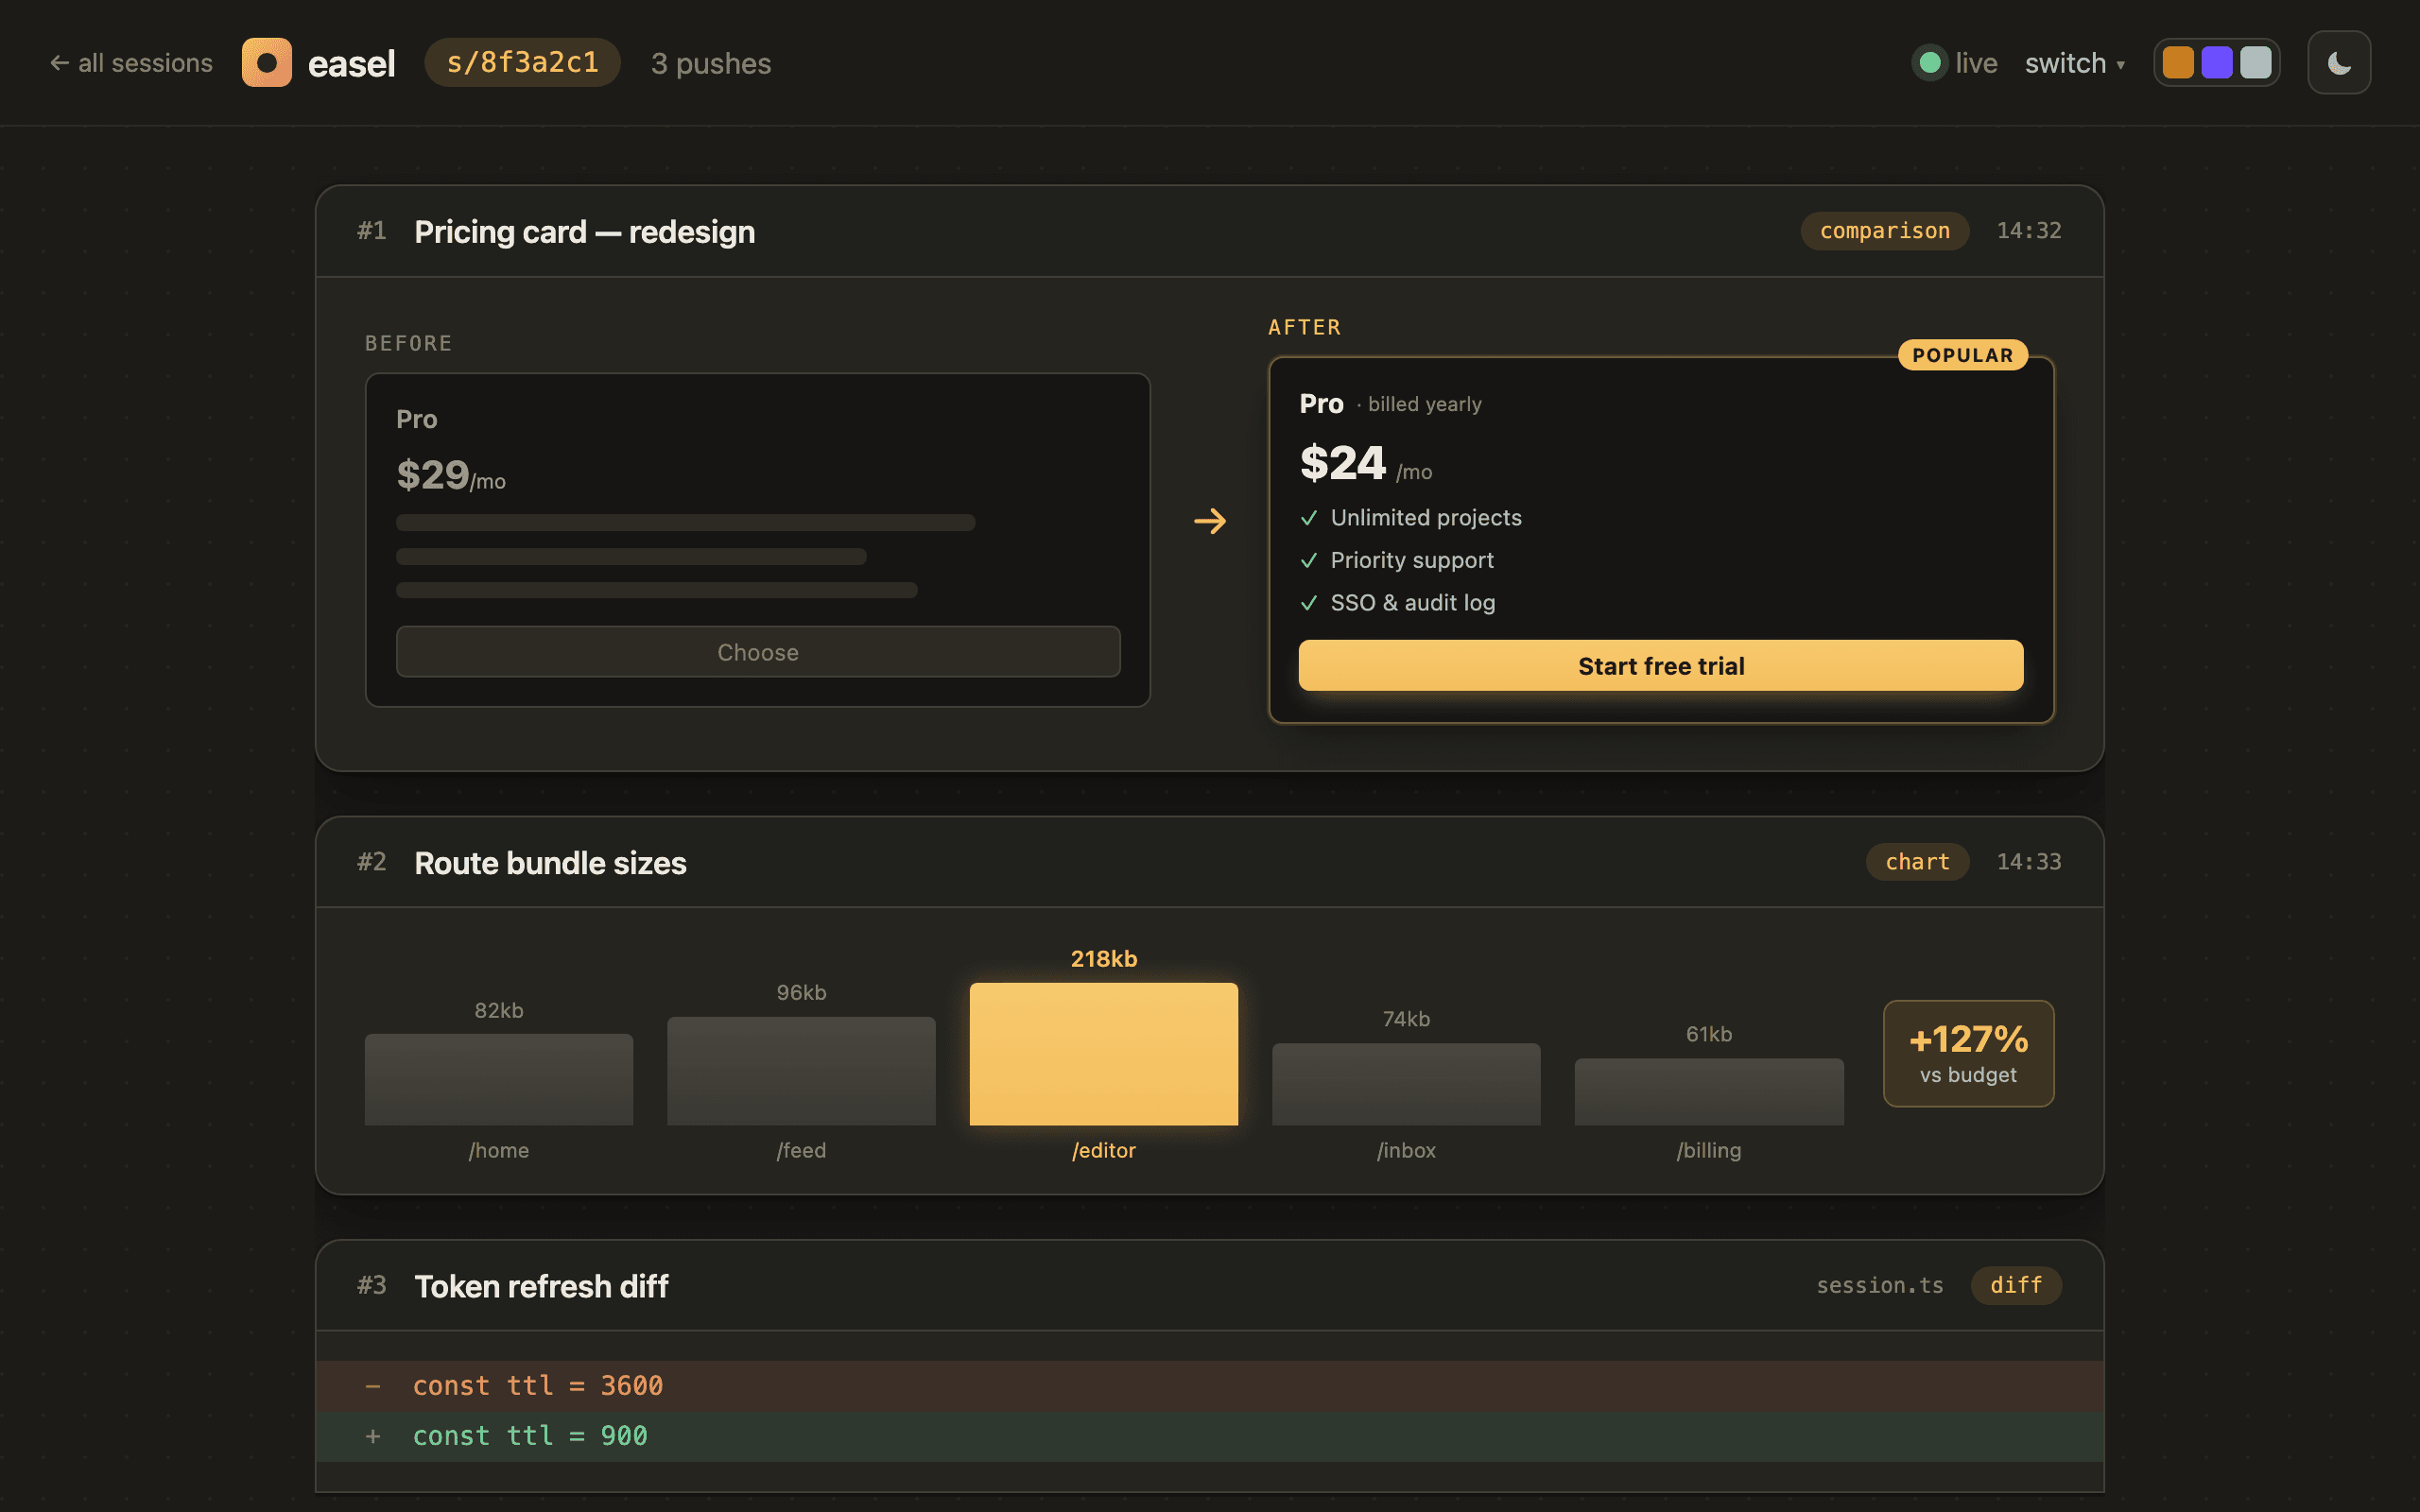2420x1512 pixels.
Task: Click the removed line const ttl = 3600
Action: 1210,1386
